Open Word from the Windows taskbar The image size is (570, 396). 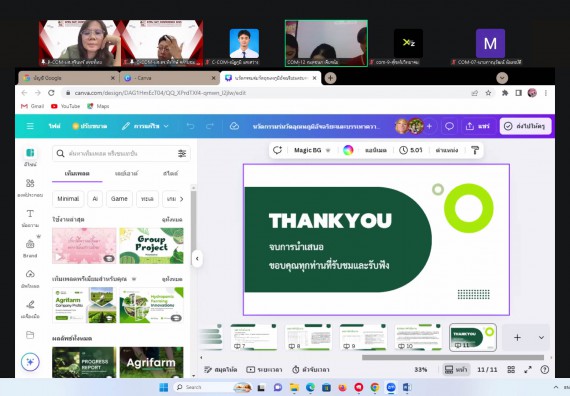406,387
